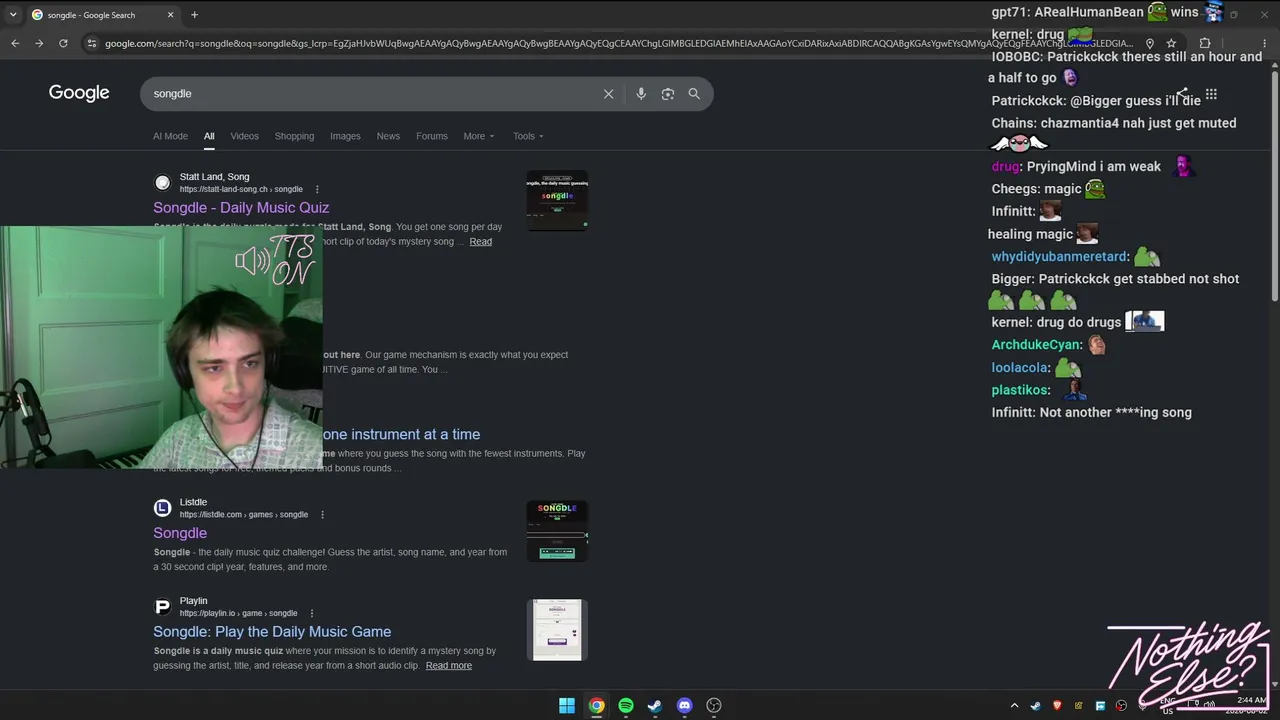Switch to the Forums tab
The height and width of the screenshot is (720, 1280).
click(x=432, y=136)
